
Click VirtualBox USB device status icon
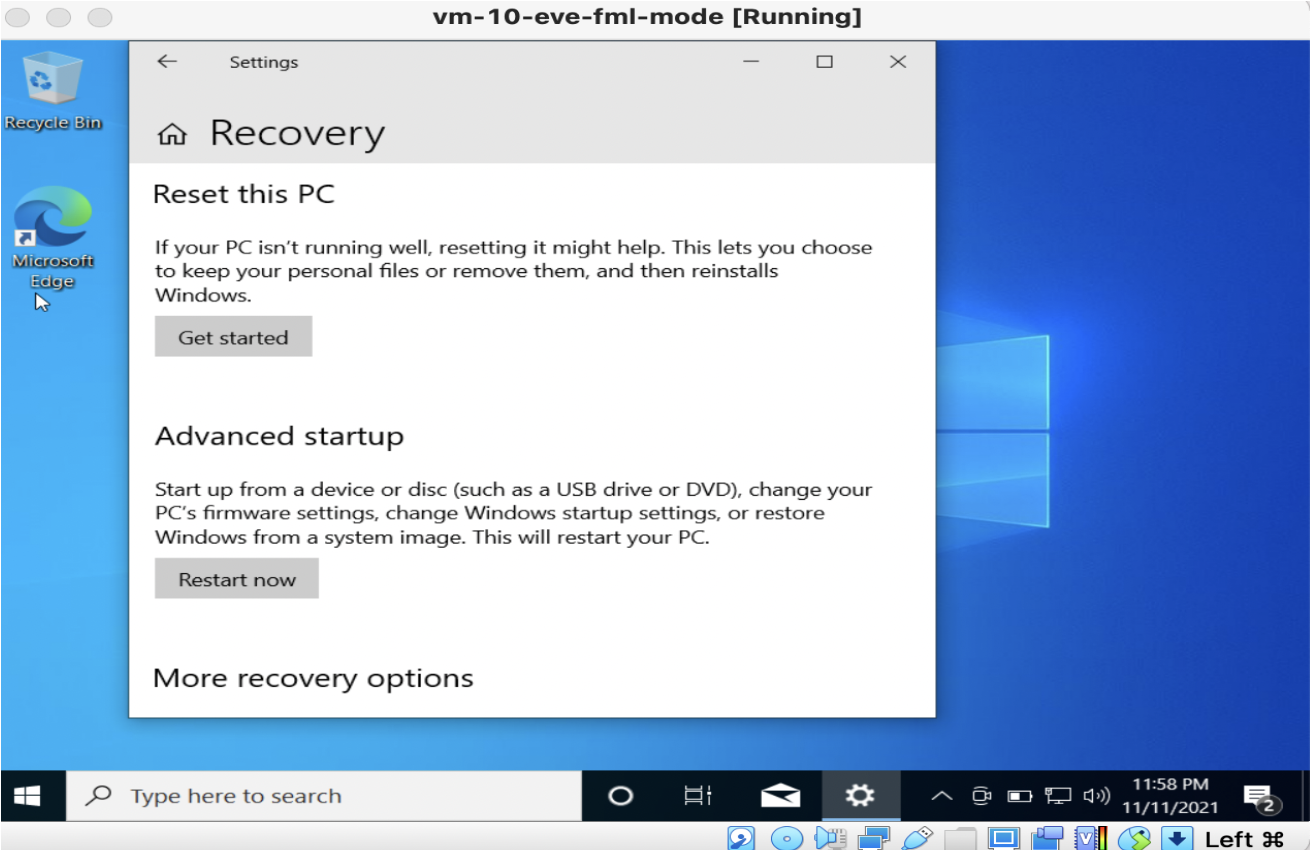click(916, 838)
